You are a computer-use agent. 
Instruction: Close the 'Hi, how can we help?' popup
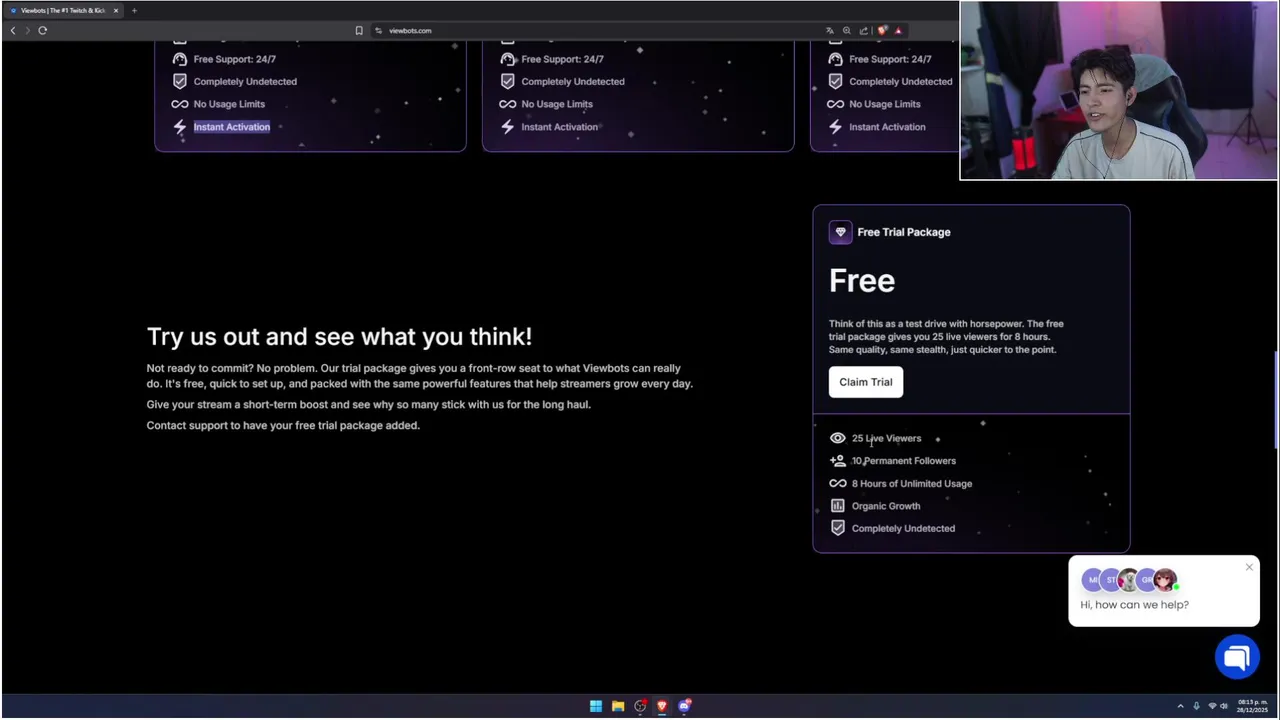pos(1249,568)
